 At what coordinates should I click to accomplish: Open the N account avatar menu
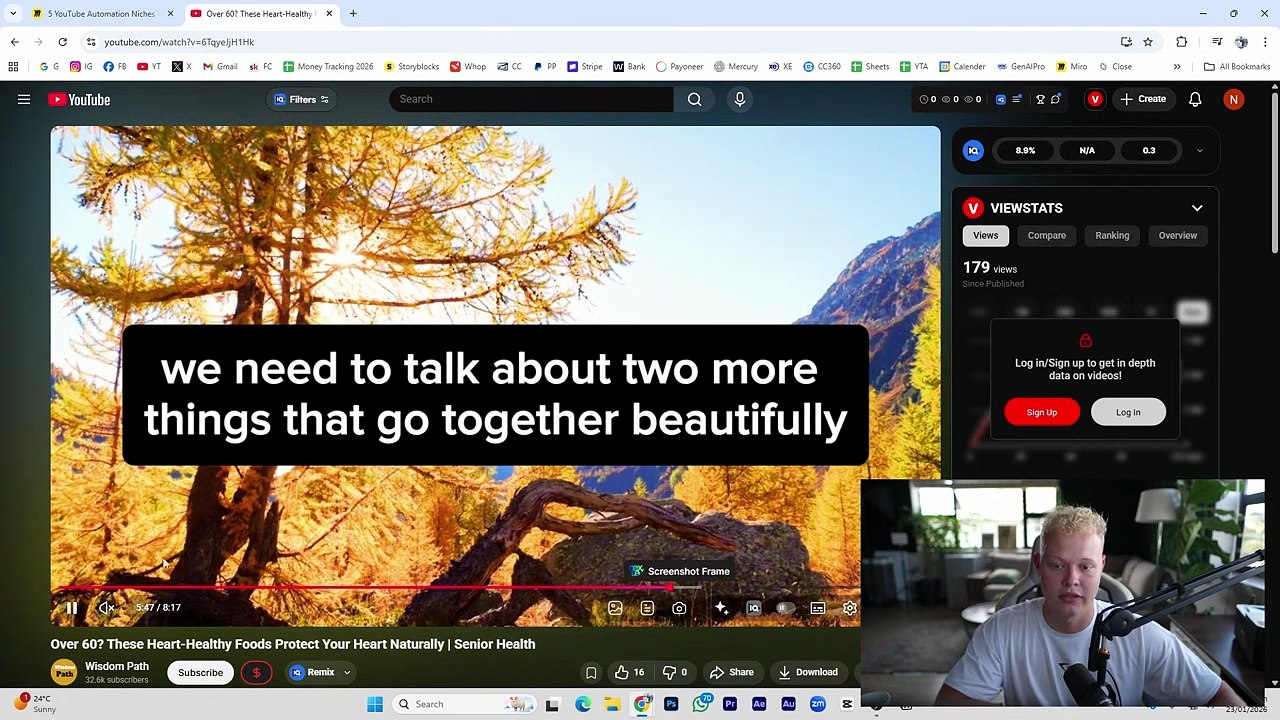[x=1234, y=99]
